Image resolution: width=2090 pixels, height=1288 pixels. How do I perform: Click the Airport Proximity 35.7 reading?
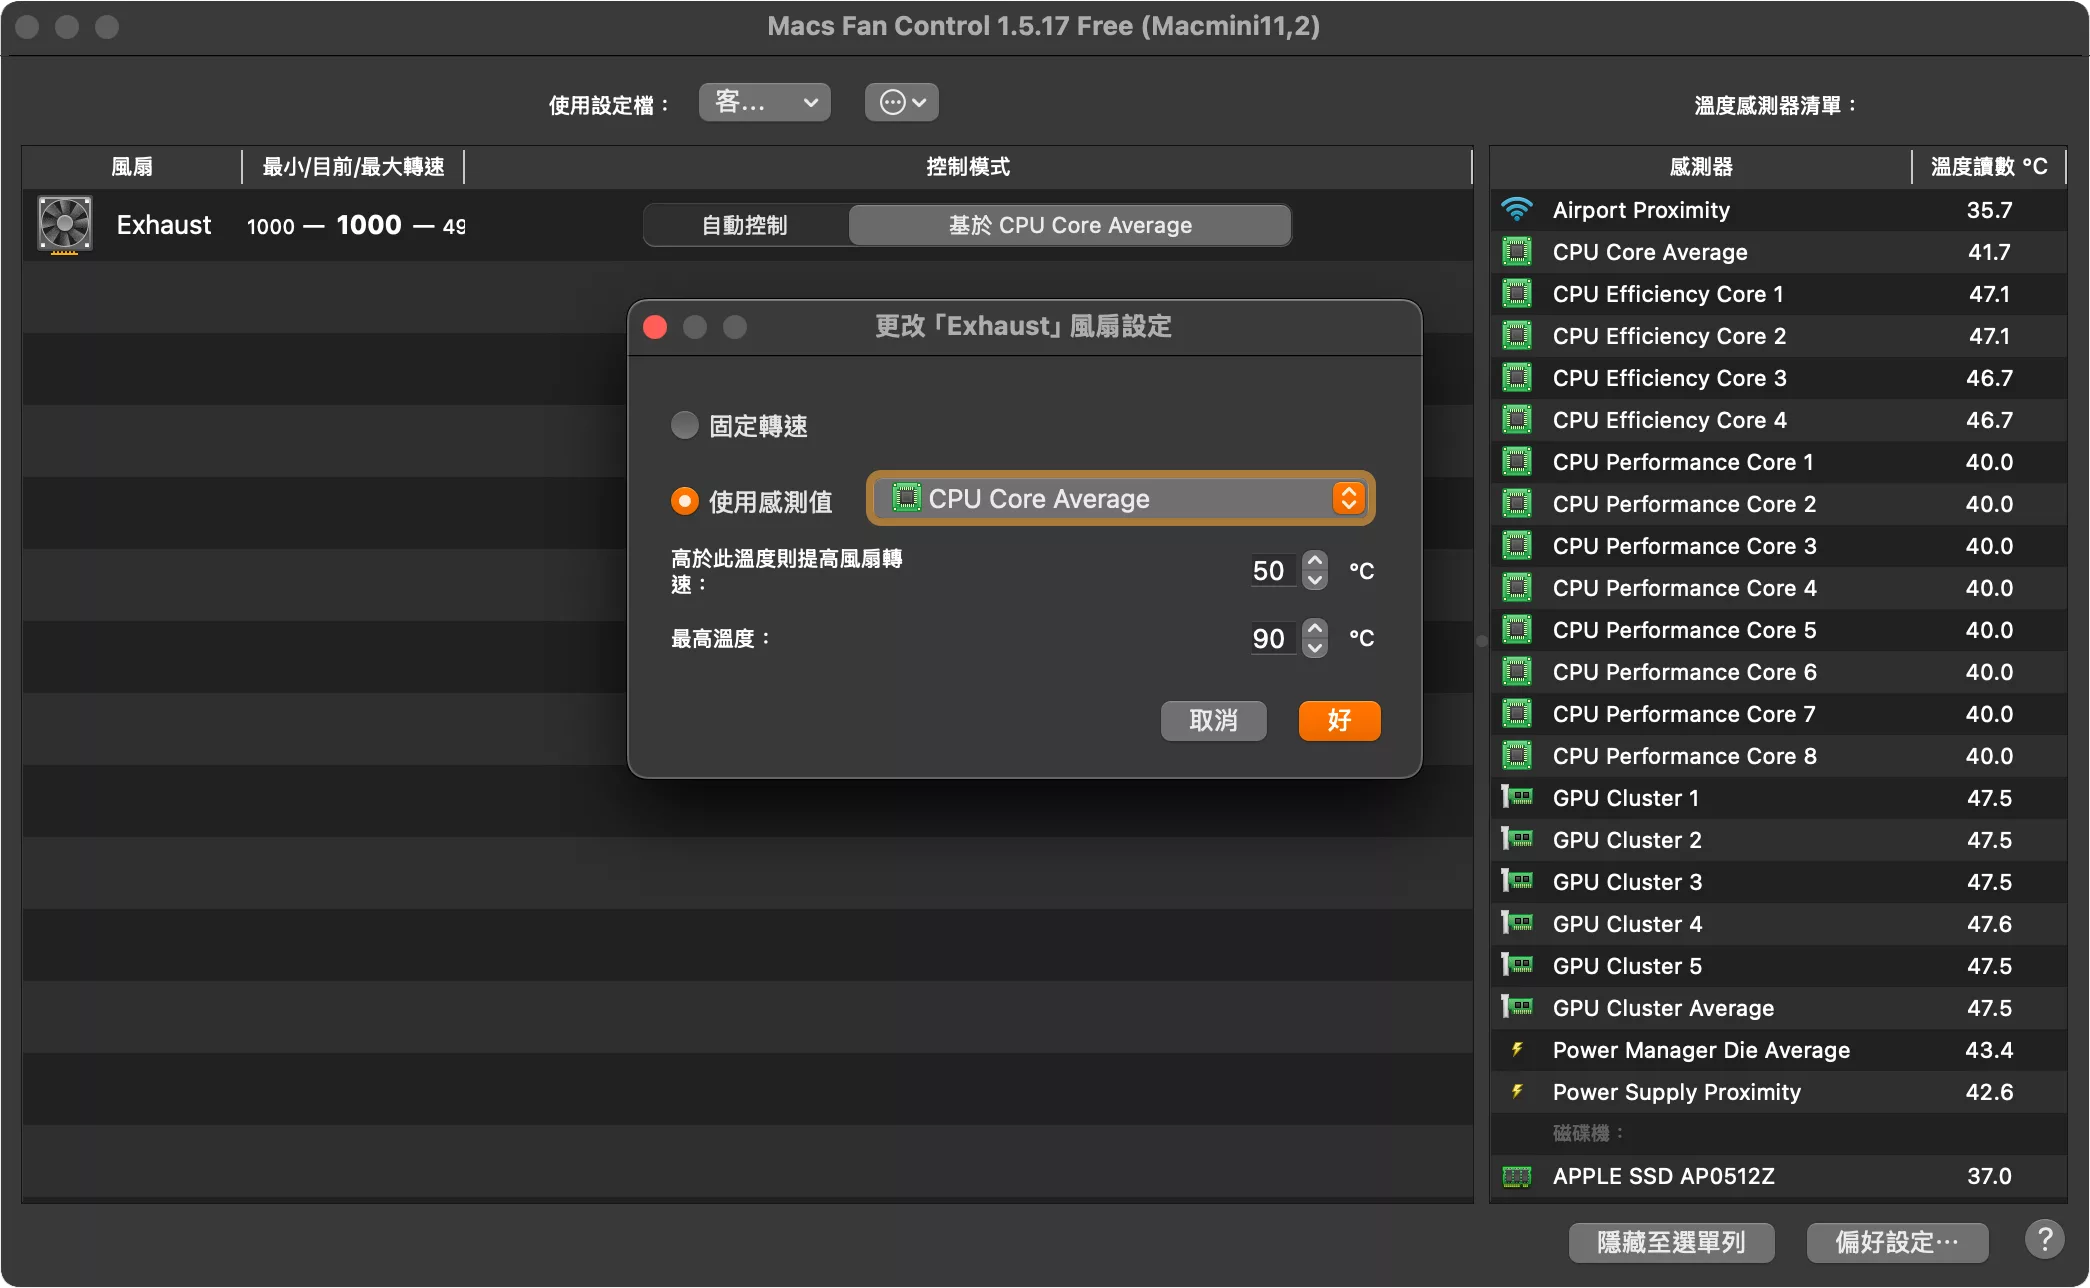pos(1989,210)
